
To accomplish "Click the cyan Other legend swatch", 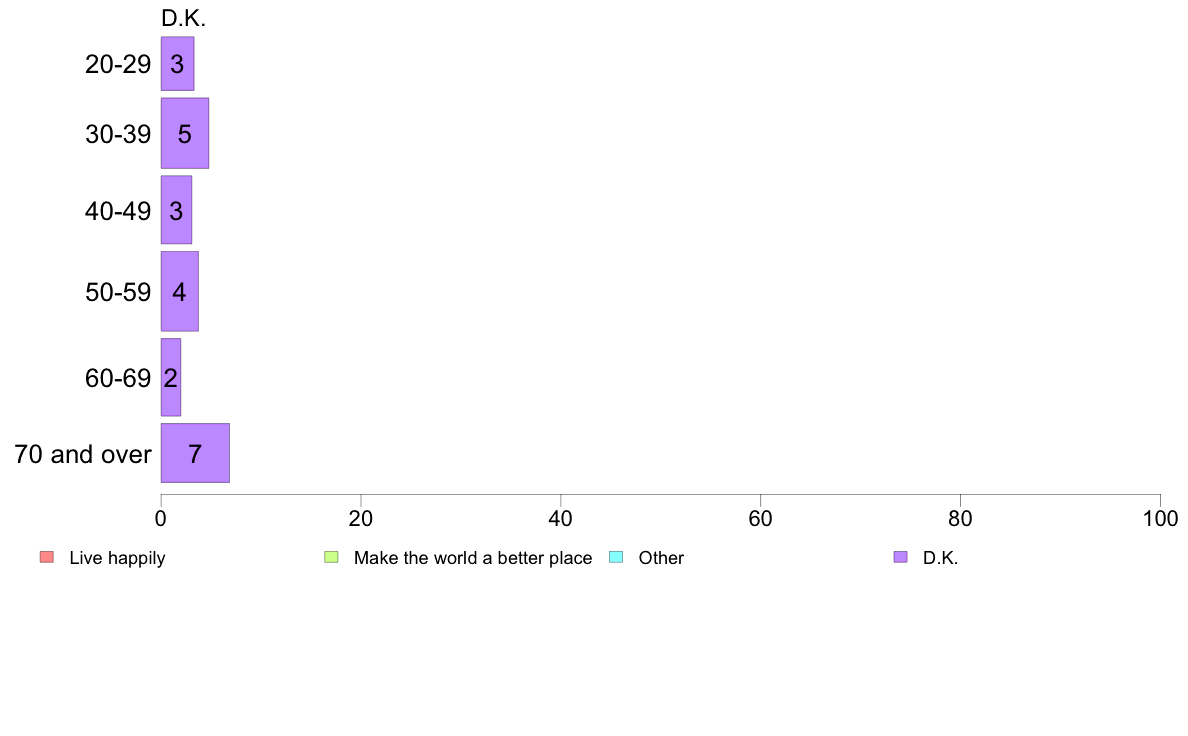I will (616, 557).
